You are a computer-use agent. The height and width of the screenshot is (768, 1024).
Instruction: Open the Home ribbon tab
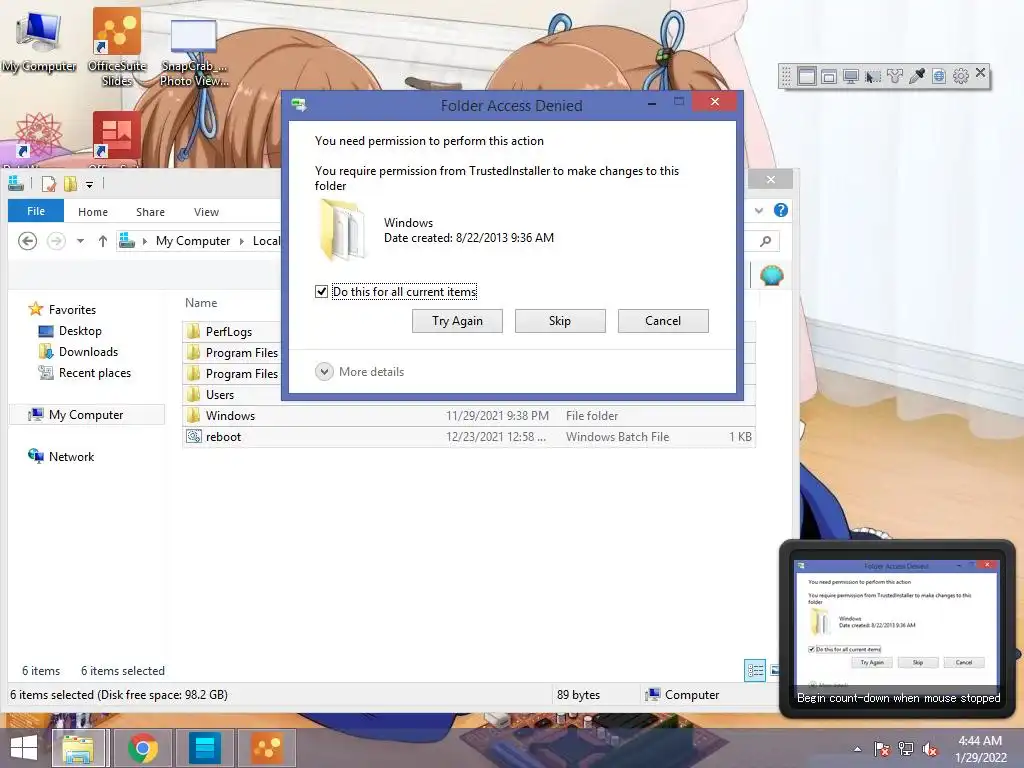coord(93,212)
